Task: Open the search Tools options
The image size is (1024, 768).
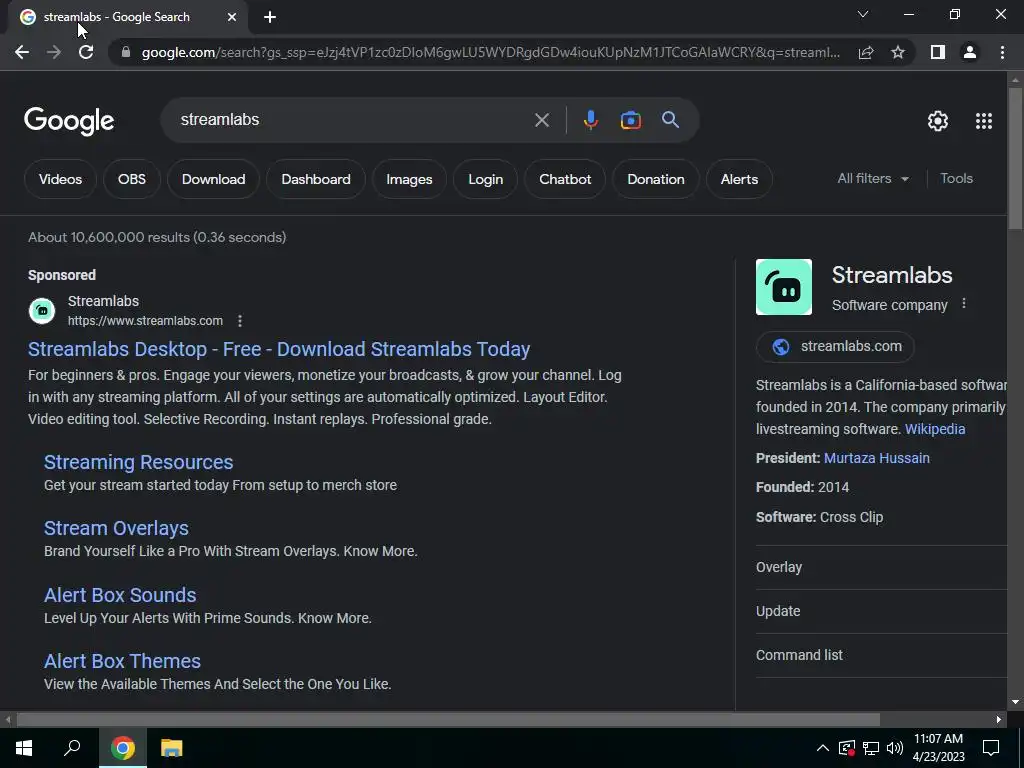Action: tap(957, 178)
